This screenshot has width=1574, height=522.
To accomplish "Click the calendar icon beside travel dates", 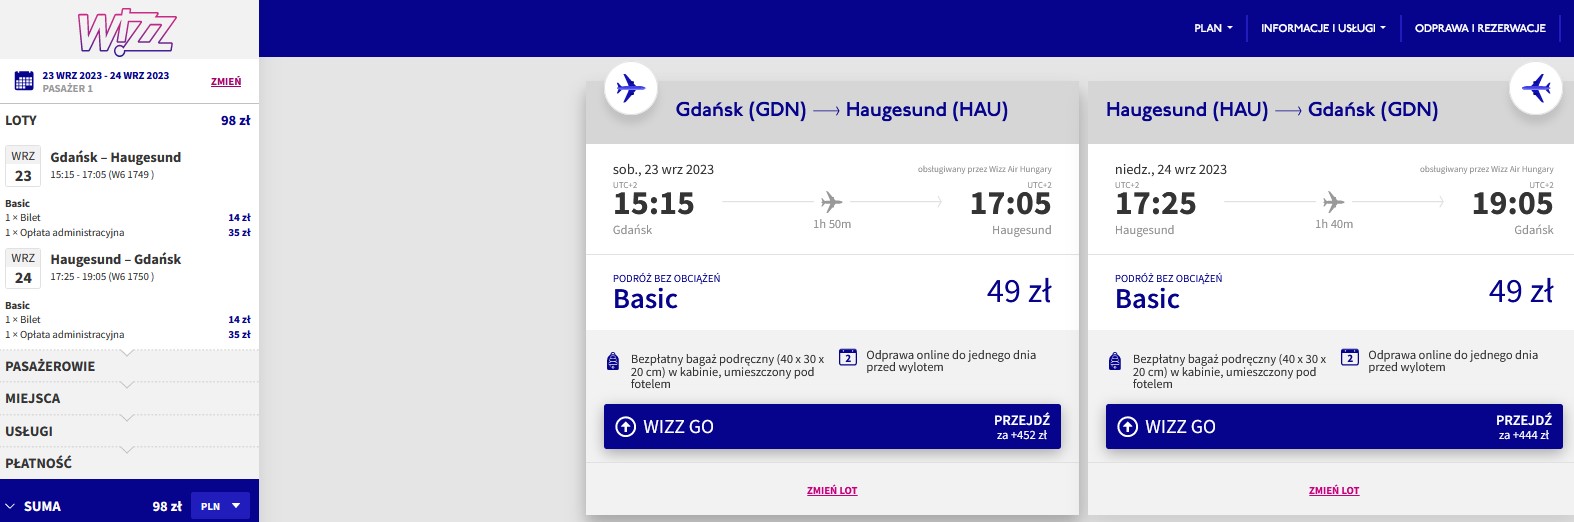I will [x=24, y=82].
